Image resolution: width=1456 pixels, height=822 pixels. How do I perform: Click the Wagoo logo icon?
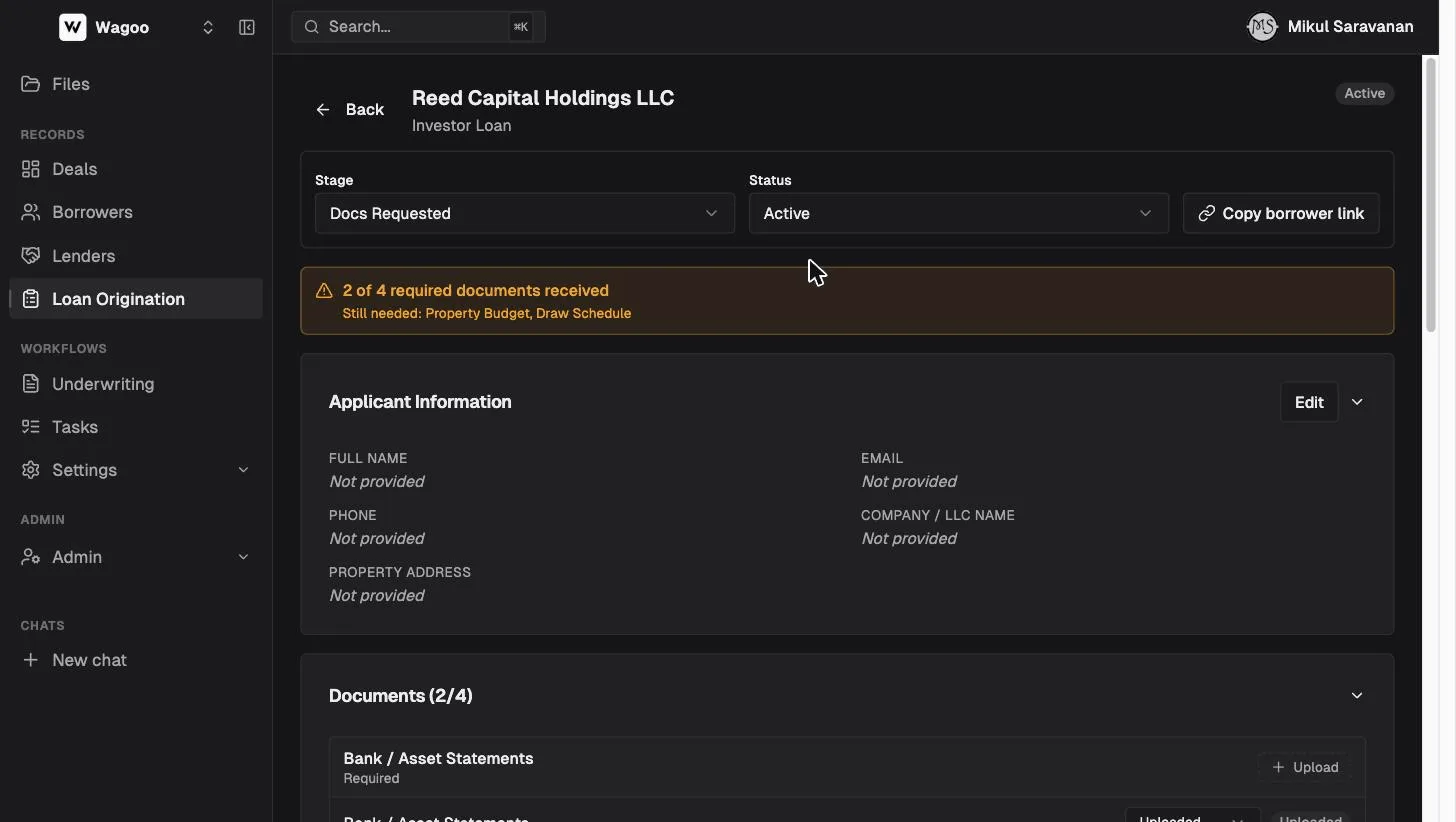(72, 27)
